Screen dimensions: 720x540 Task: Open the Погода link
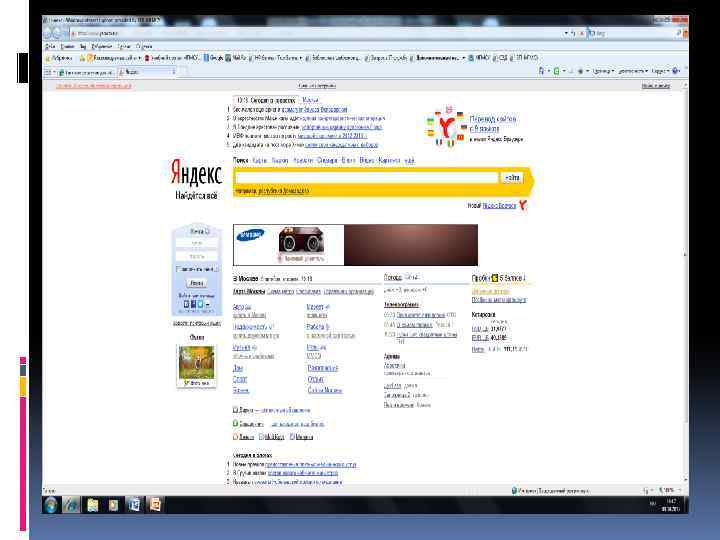coord(393,277)
